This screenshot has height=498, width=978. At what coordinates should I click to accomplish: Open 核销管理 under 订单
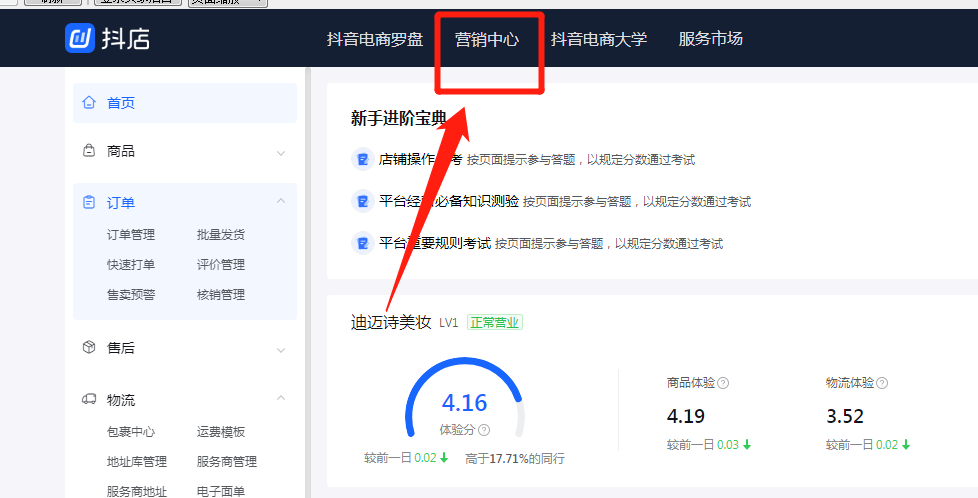[x=221, y=295]
